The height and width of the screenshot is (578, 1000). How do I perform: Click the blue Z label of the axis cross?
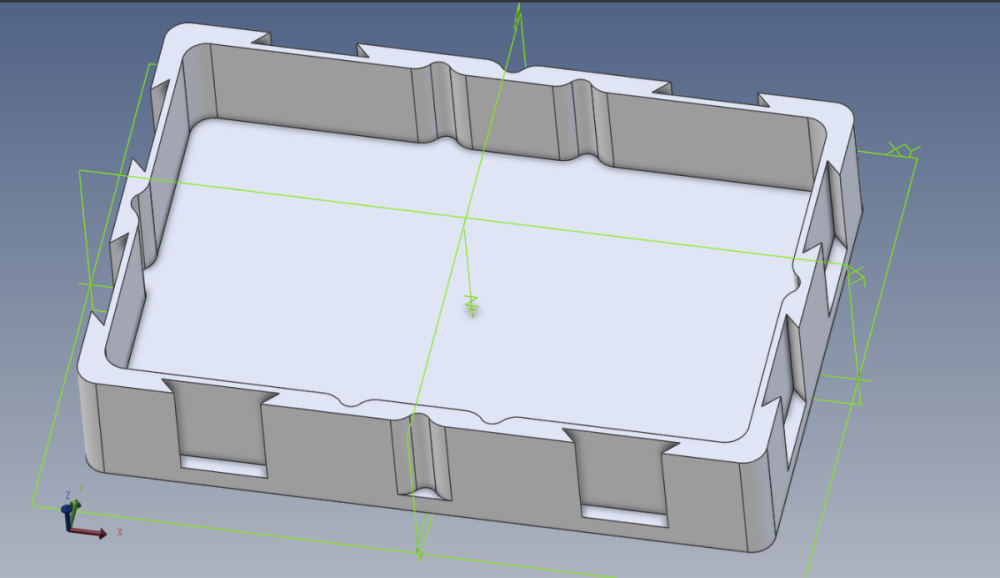coord(68,496)
